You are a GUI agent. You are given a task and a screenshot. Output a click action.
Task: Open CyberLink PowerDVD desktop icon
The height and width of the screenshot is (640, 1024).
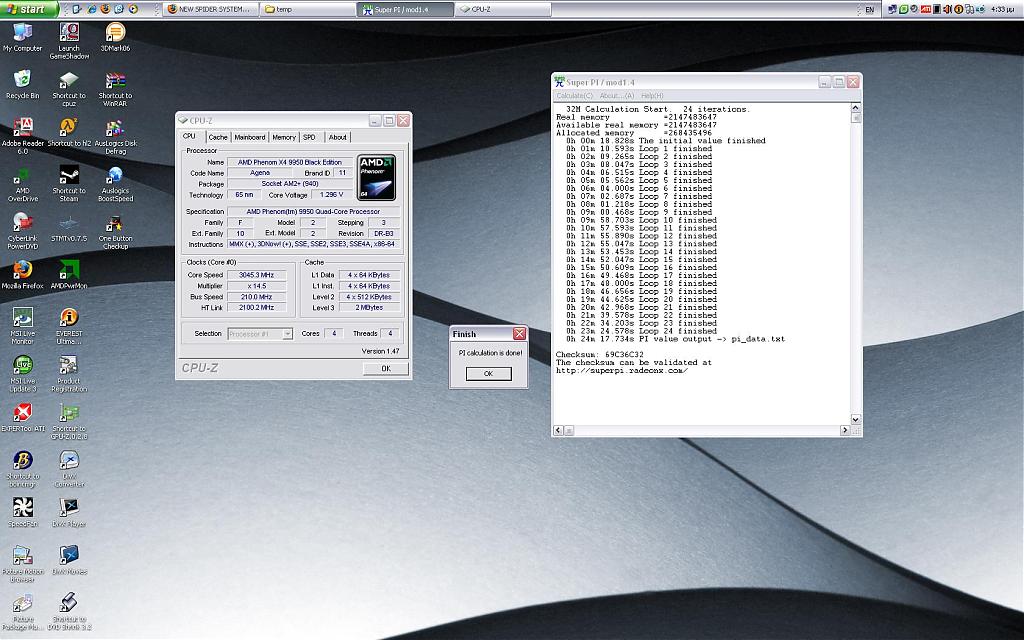pos(23,231)
